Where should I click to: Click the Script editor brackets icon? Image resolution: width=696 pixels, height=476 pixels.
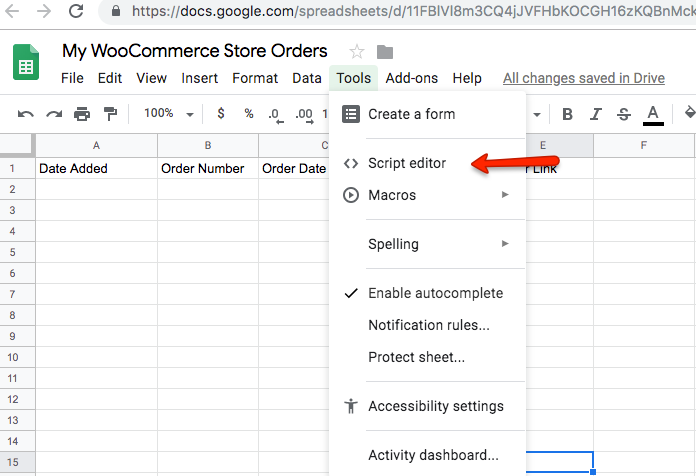(x=351, y=163)
